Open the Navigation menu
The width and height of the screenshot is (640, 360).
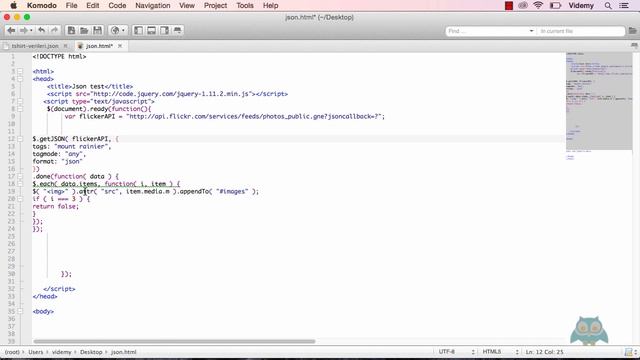tap(153, 6)
